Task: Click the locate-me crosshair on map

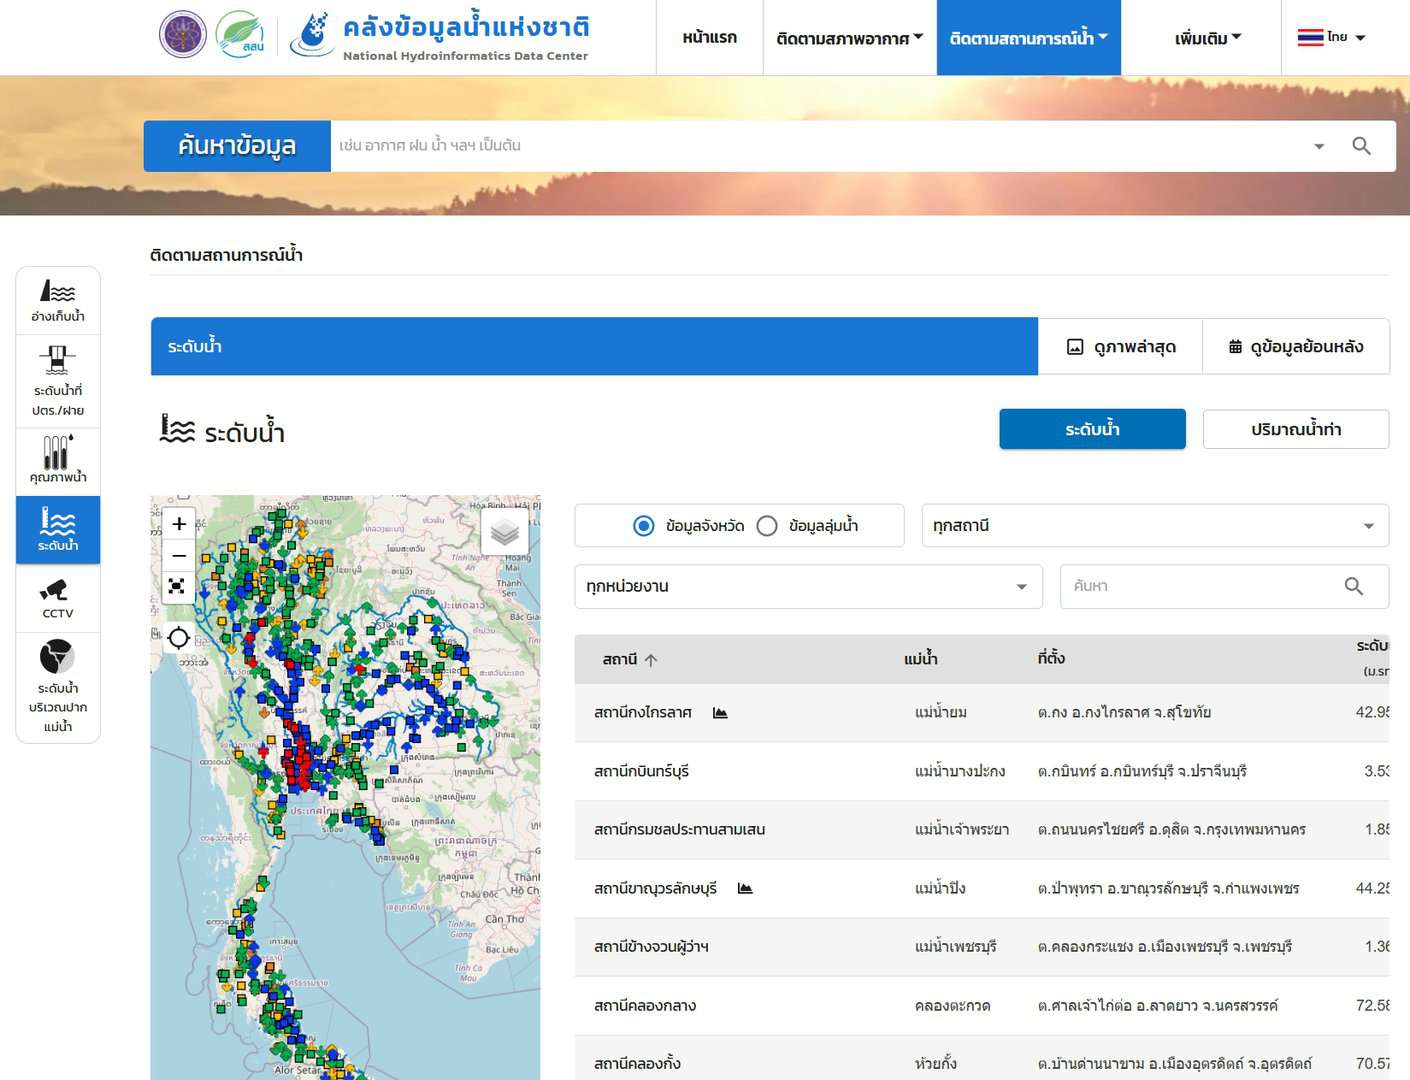Action: [x=179, y=638]
